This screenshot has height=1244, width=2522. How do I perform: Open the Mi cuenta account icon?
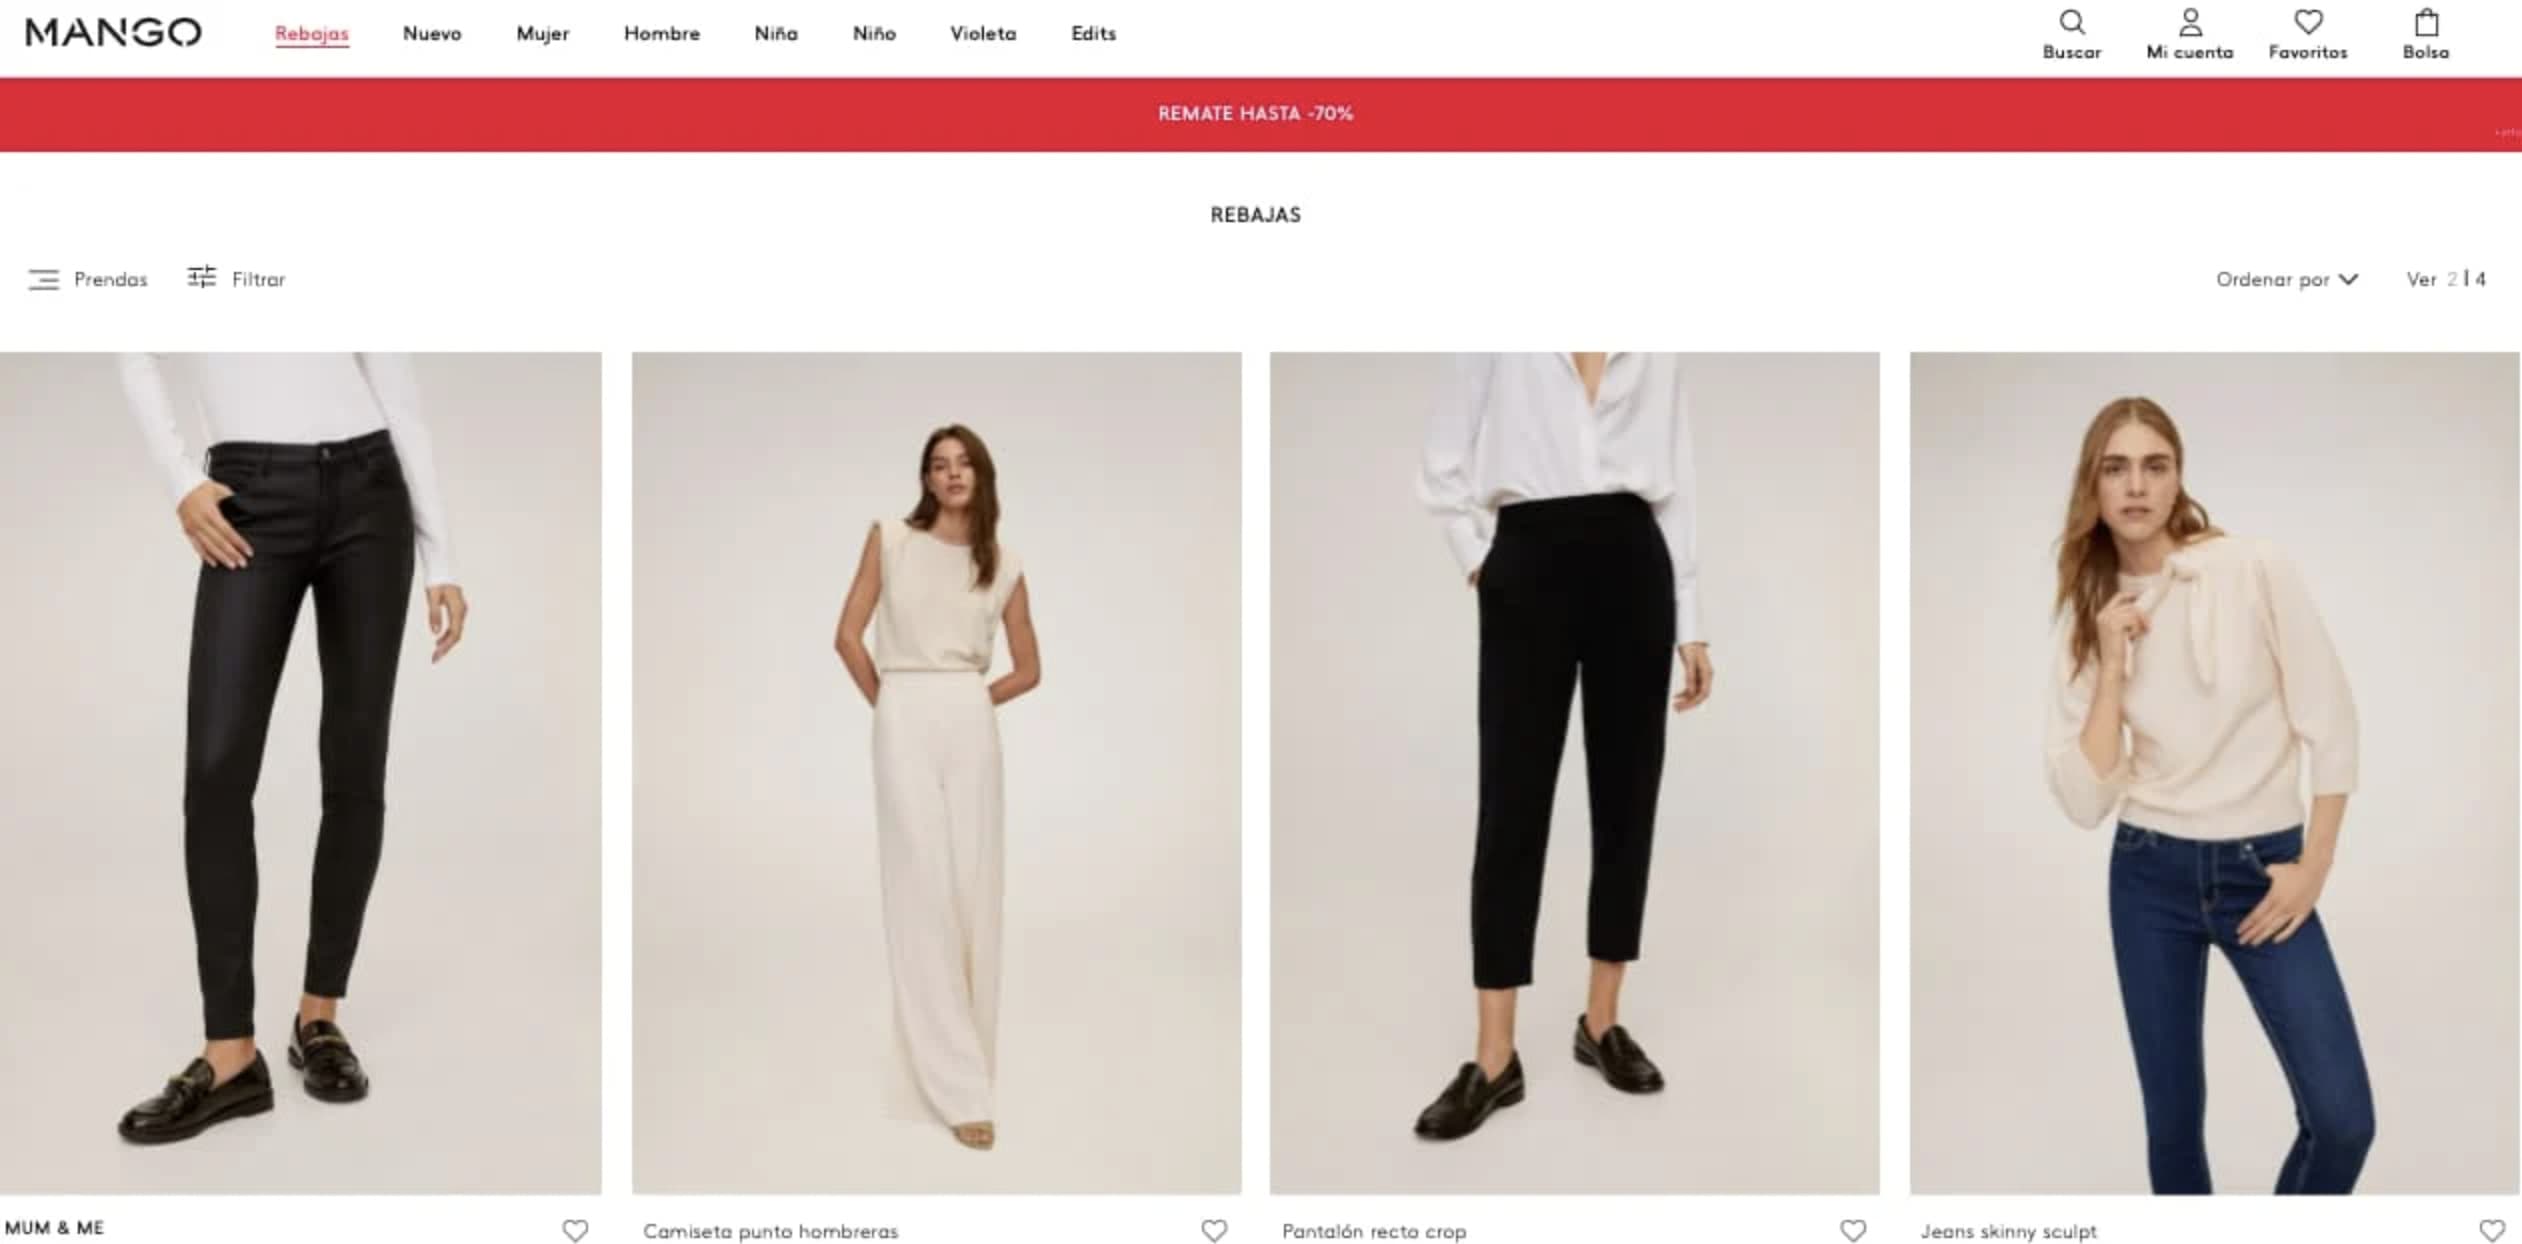point(2190,23)
